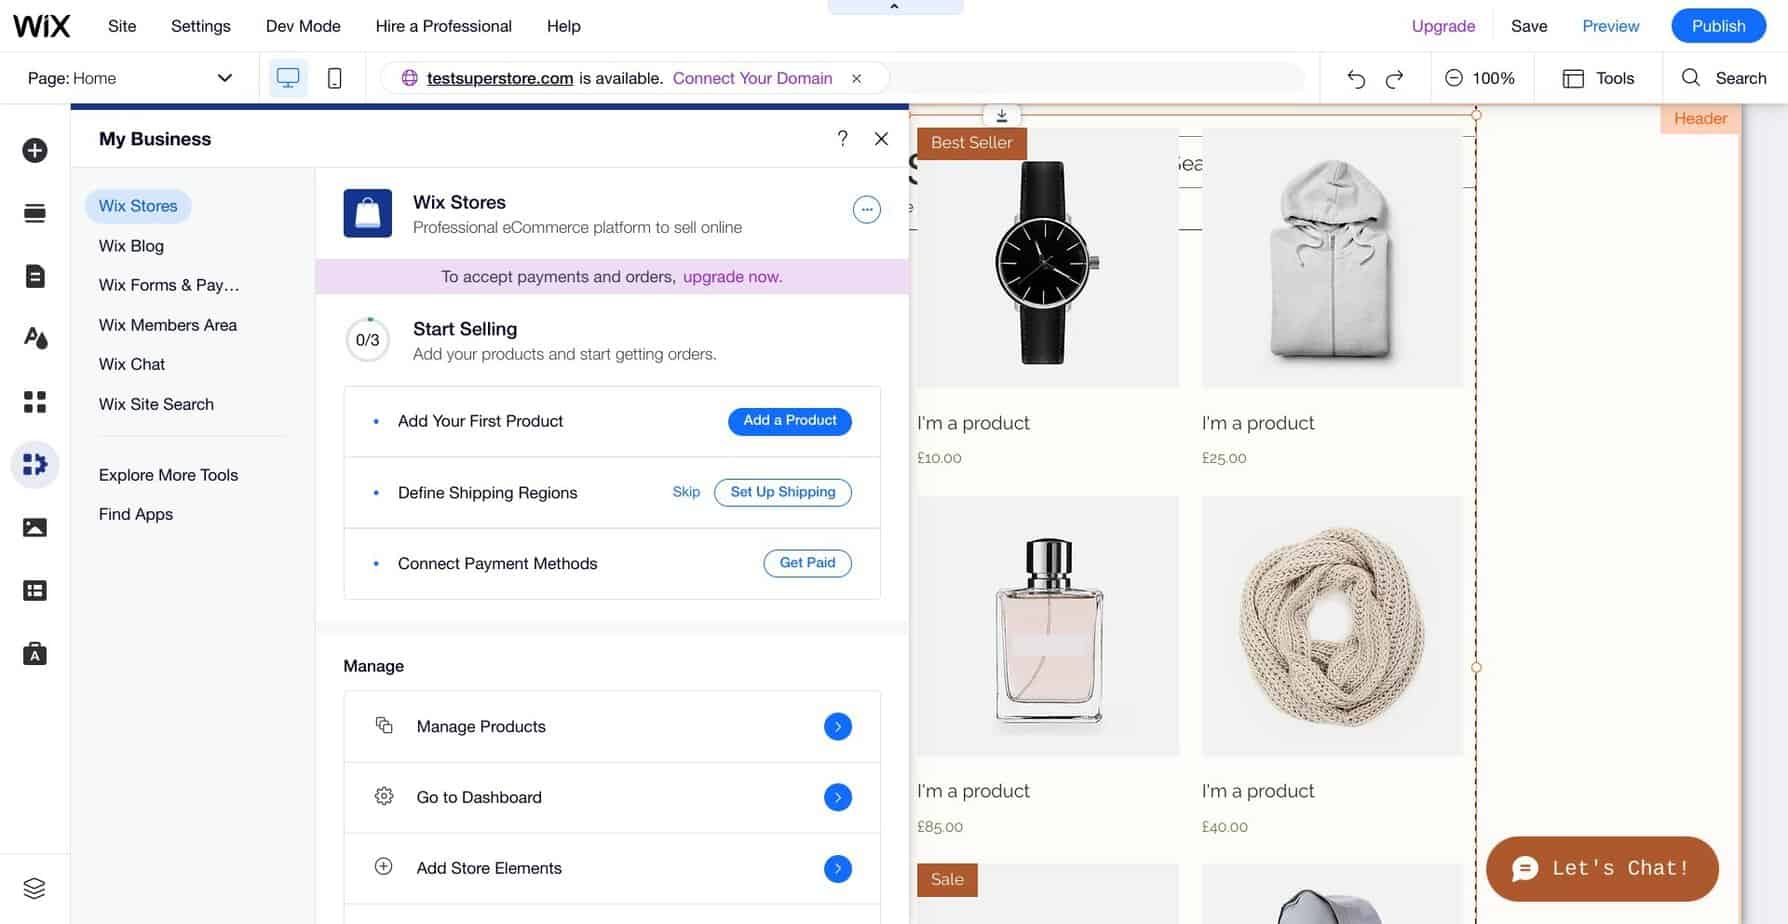This screenshot has width=1788, height=924.
Task: Switch to desktop view icon
Action: tap(288, 78)
